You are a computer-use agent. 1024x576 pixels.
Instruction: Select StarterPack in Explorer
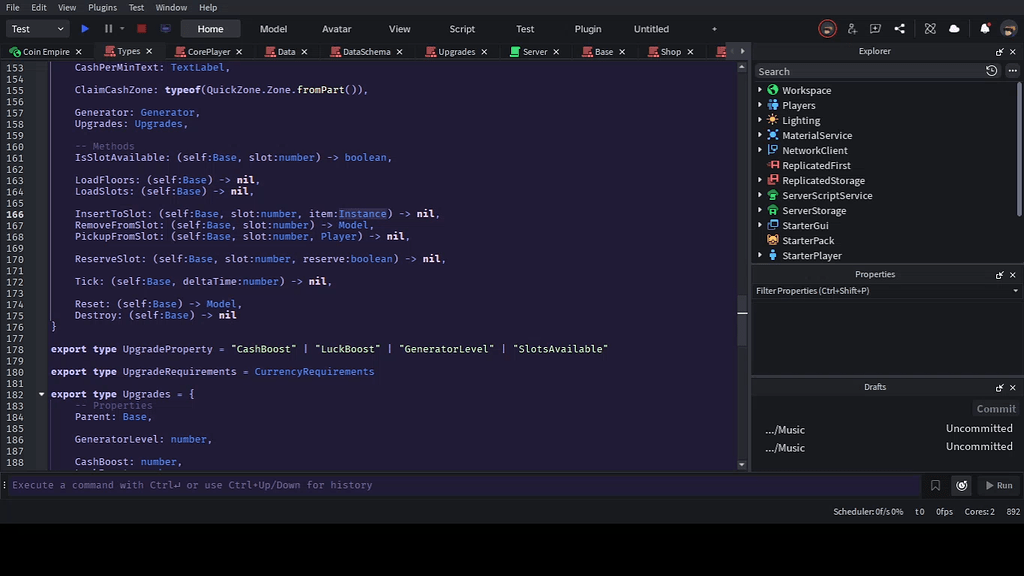coord(808,240)
